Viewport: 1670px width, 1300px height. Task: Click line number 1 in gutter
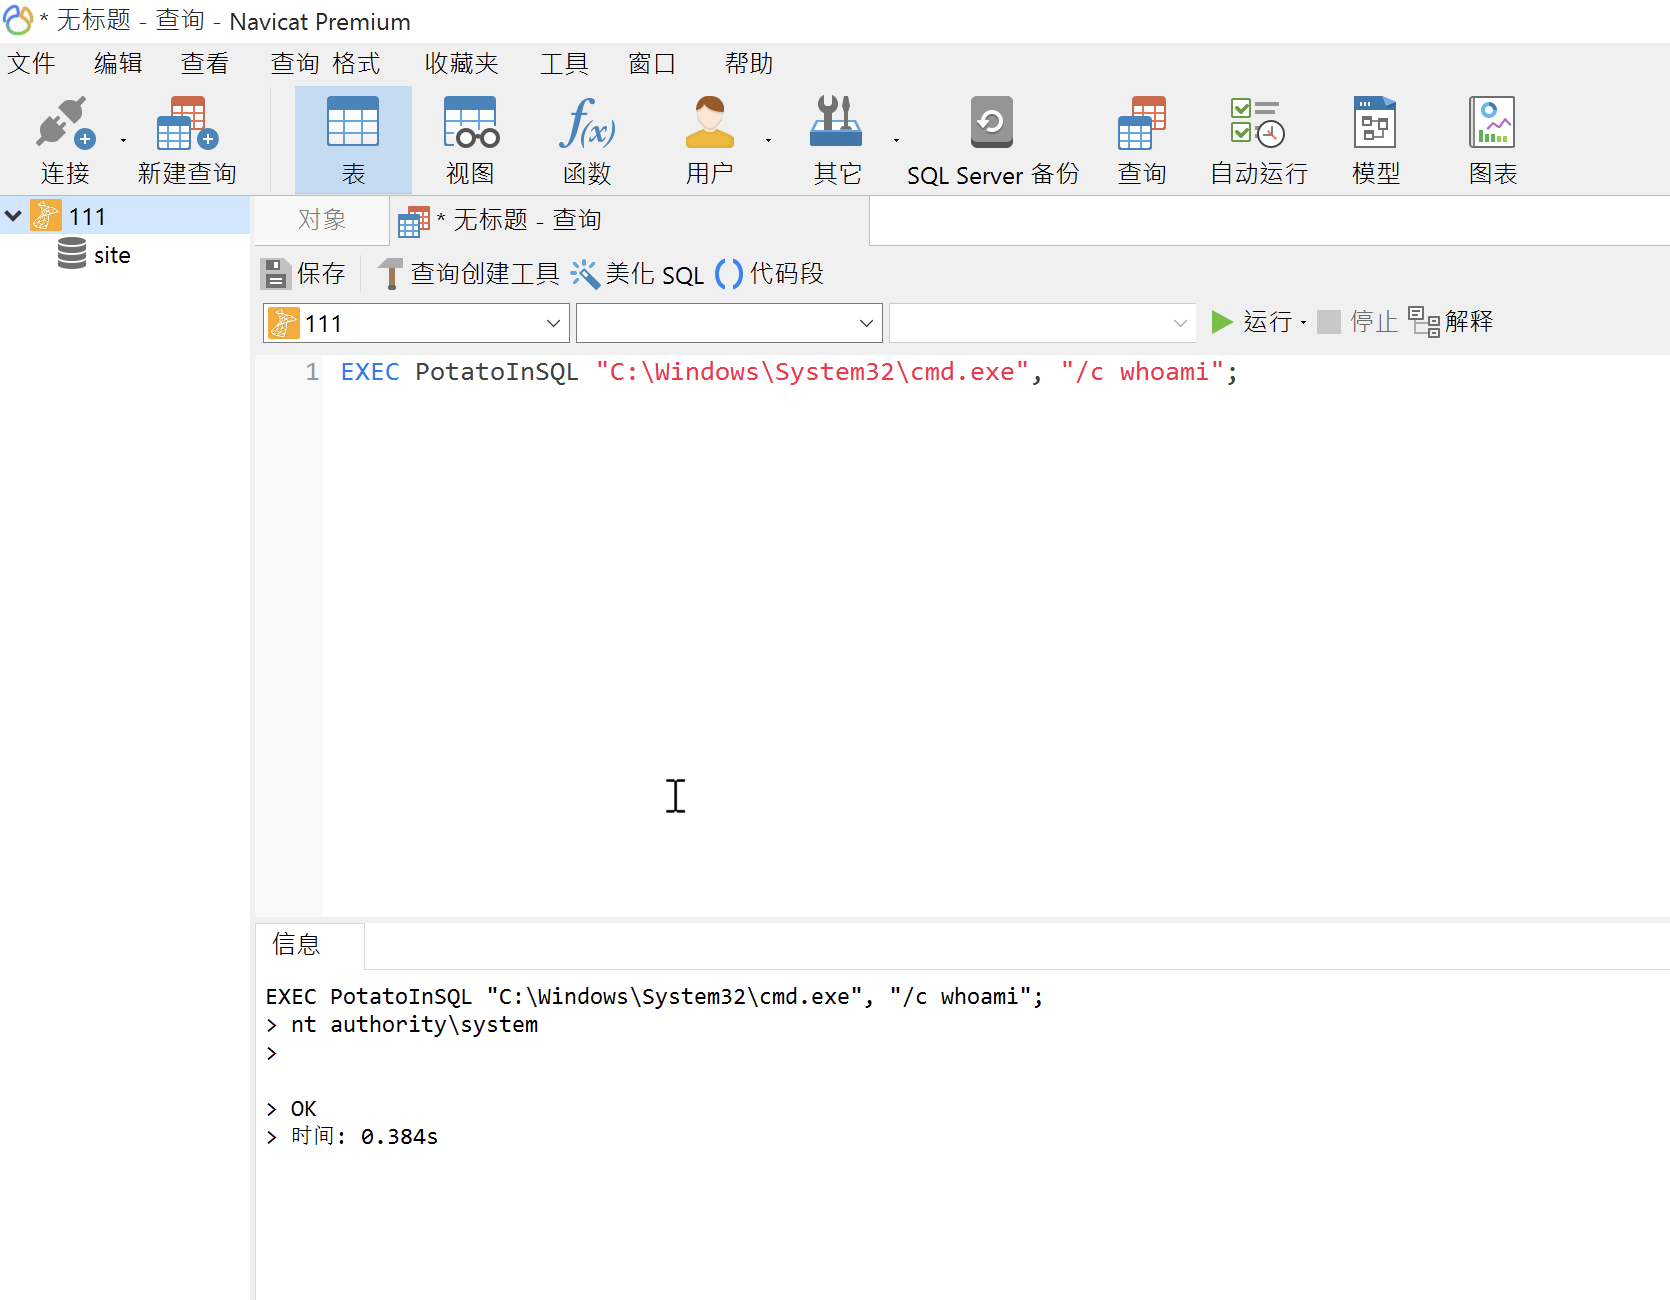312,372
